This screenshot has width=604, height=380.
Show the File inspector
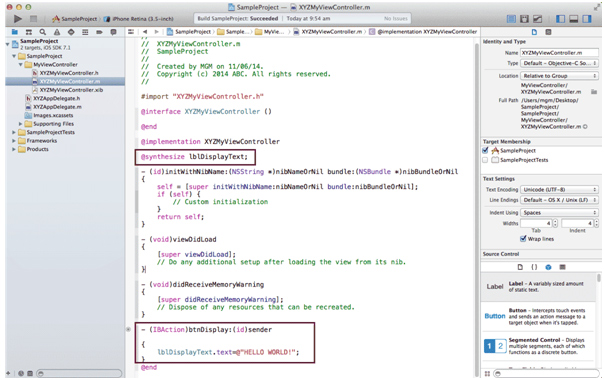(x=534, y=32)
